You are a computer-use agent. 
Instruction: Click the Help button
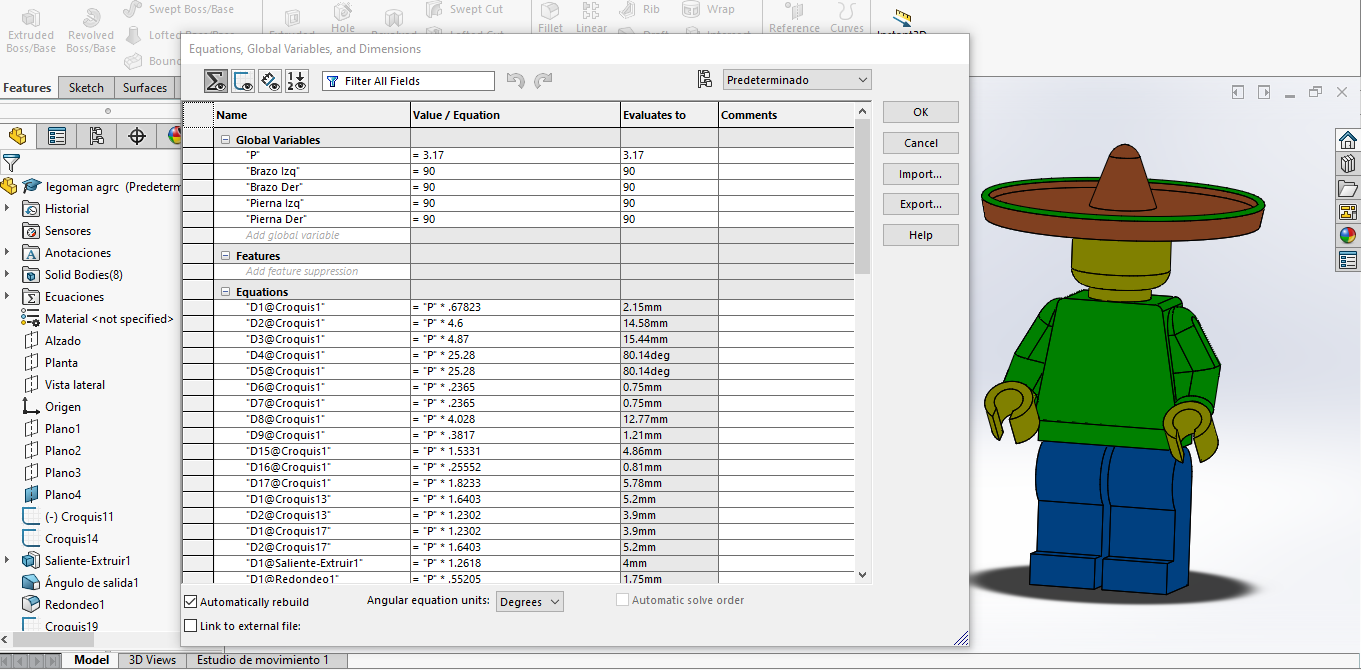pyautogui.click(x=921, y=235)
